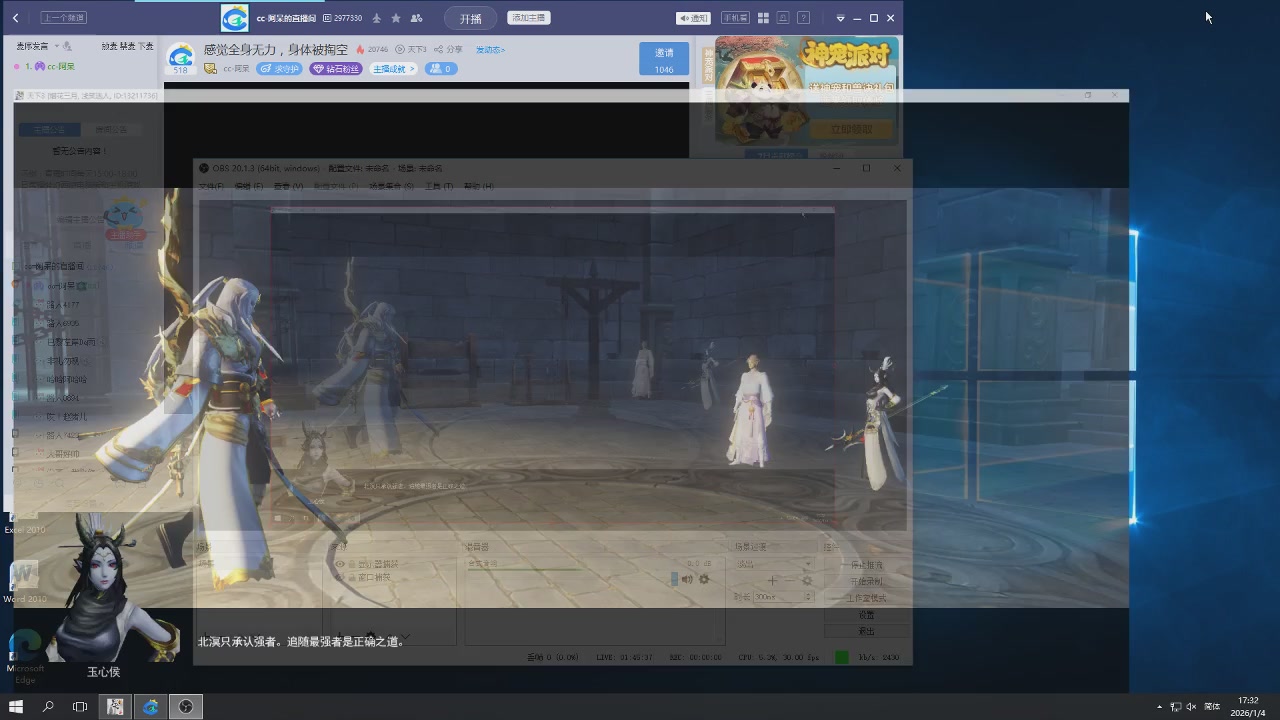Screen dimensions: 1280x720
Task: Adjust the 300ms duration stepper
Action: tap(808, 597)
